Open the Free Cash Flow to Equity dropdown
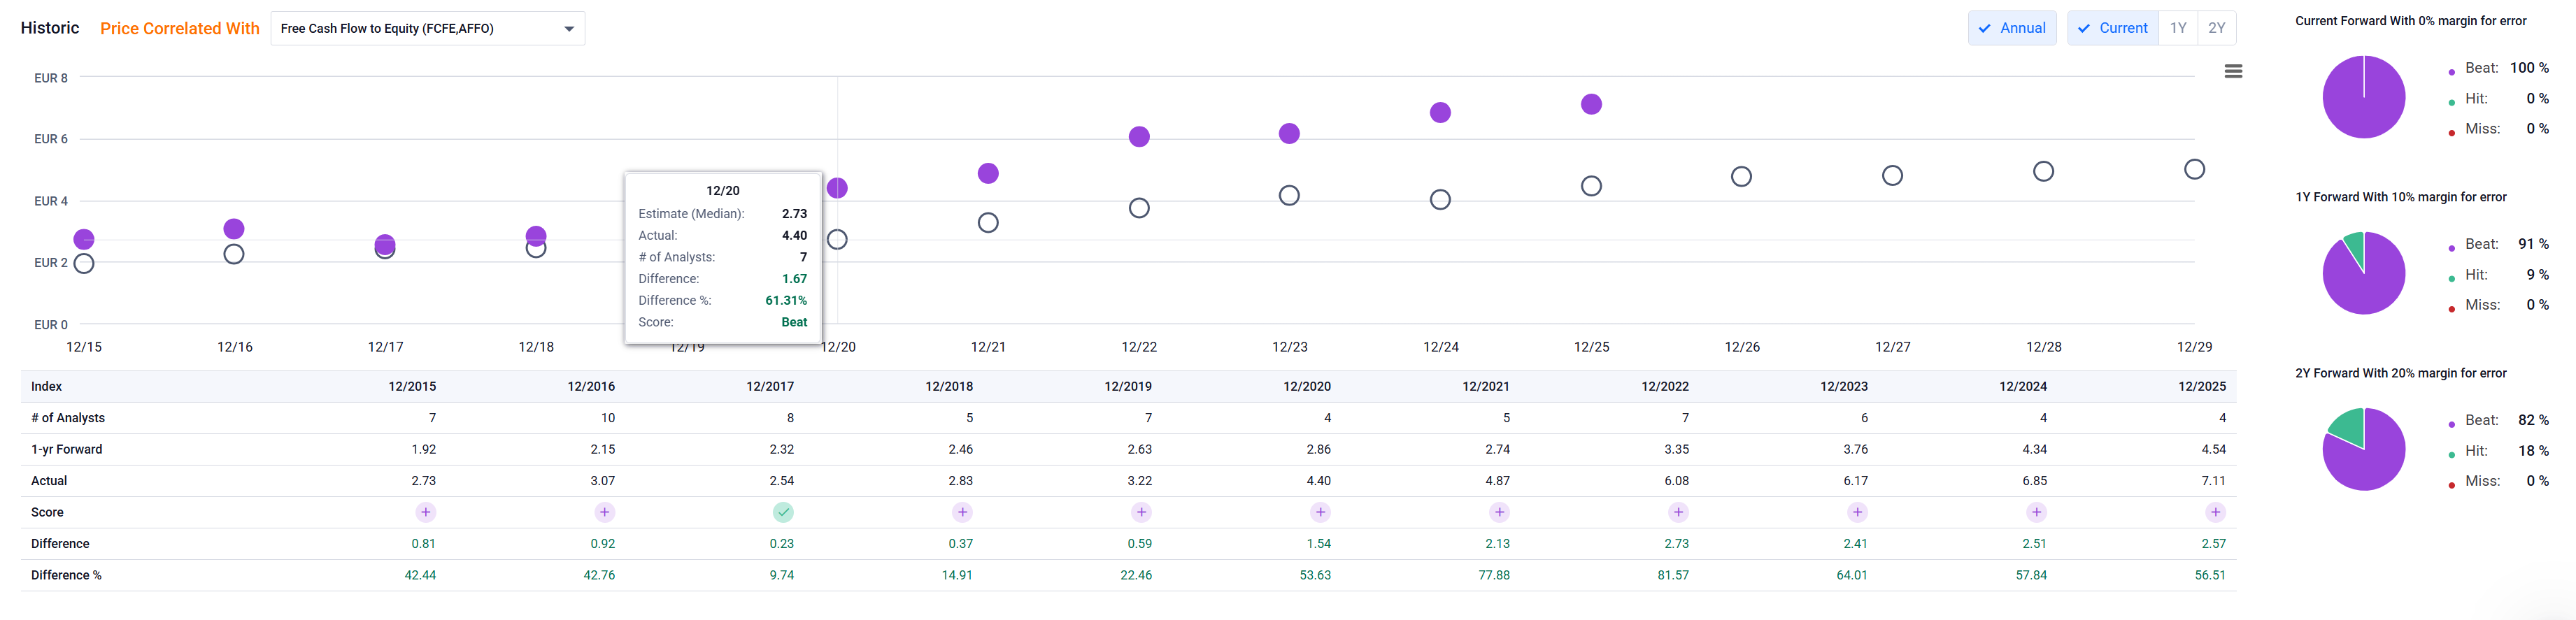 click(428, 28)
